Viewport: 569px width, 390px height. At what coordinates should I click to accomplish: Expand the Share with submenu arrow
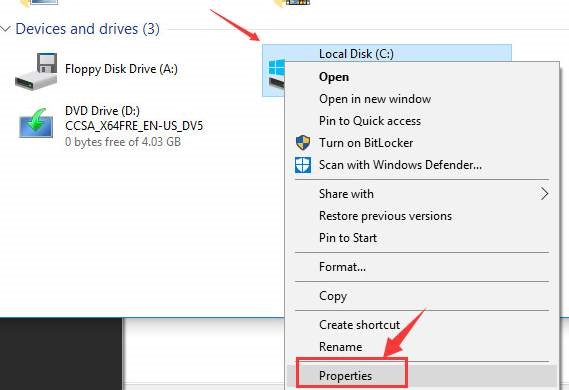click(x=544, y=194)
